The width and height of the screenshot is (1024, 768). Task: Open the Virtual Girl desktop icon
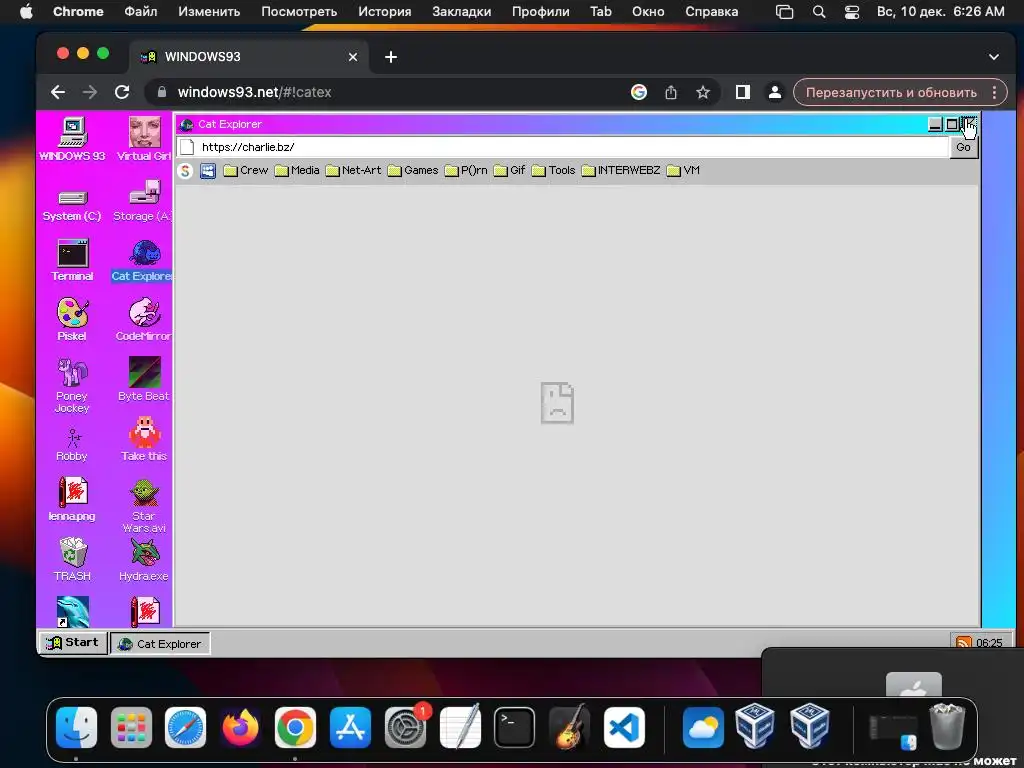coord(144,138)
